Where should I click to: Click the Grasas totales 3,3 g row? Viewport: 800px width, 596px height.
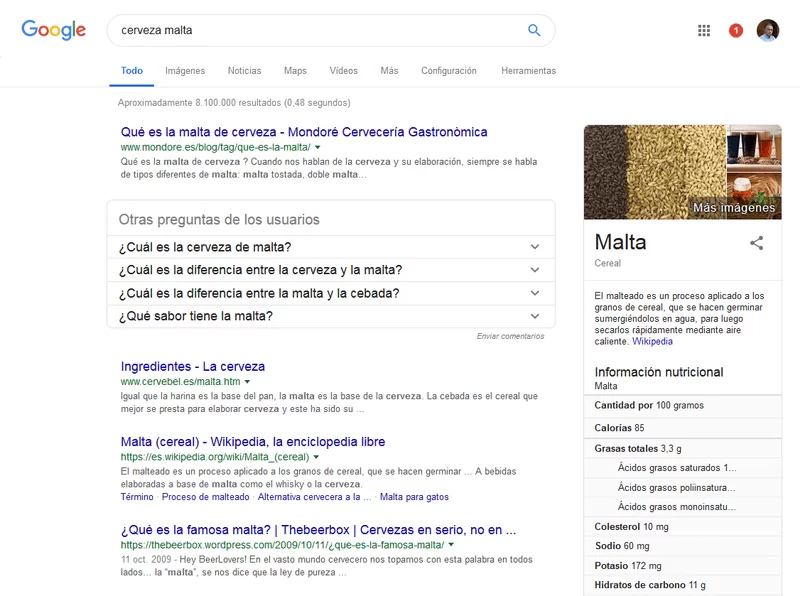point(683,449)
